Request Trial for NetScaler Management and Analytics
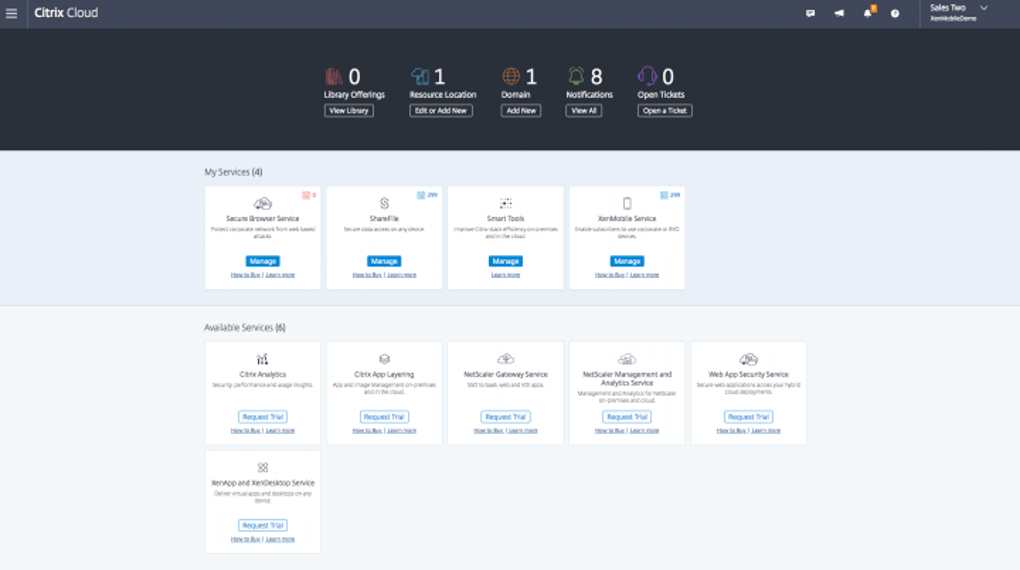Screen dimensions: 1020x570 pos(627,416)
